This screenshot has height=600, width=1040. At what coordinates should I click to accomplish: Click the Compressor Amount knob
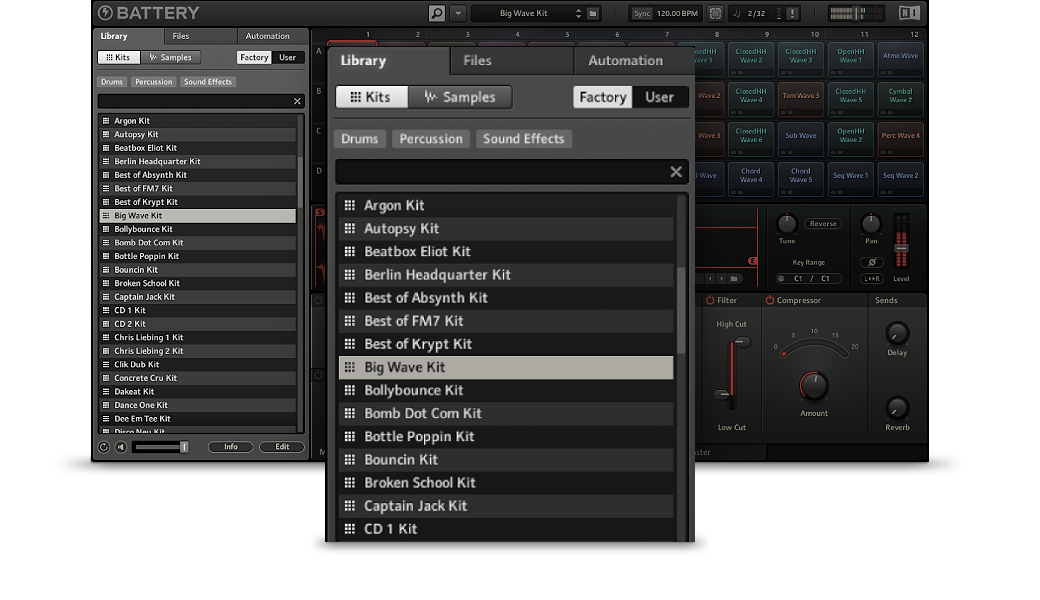click(814, 385)
